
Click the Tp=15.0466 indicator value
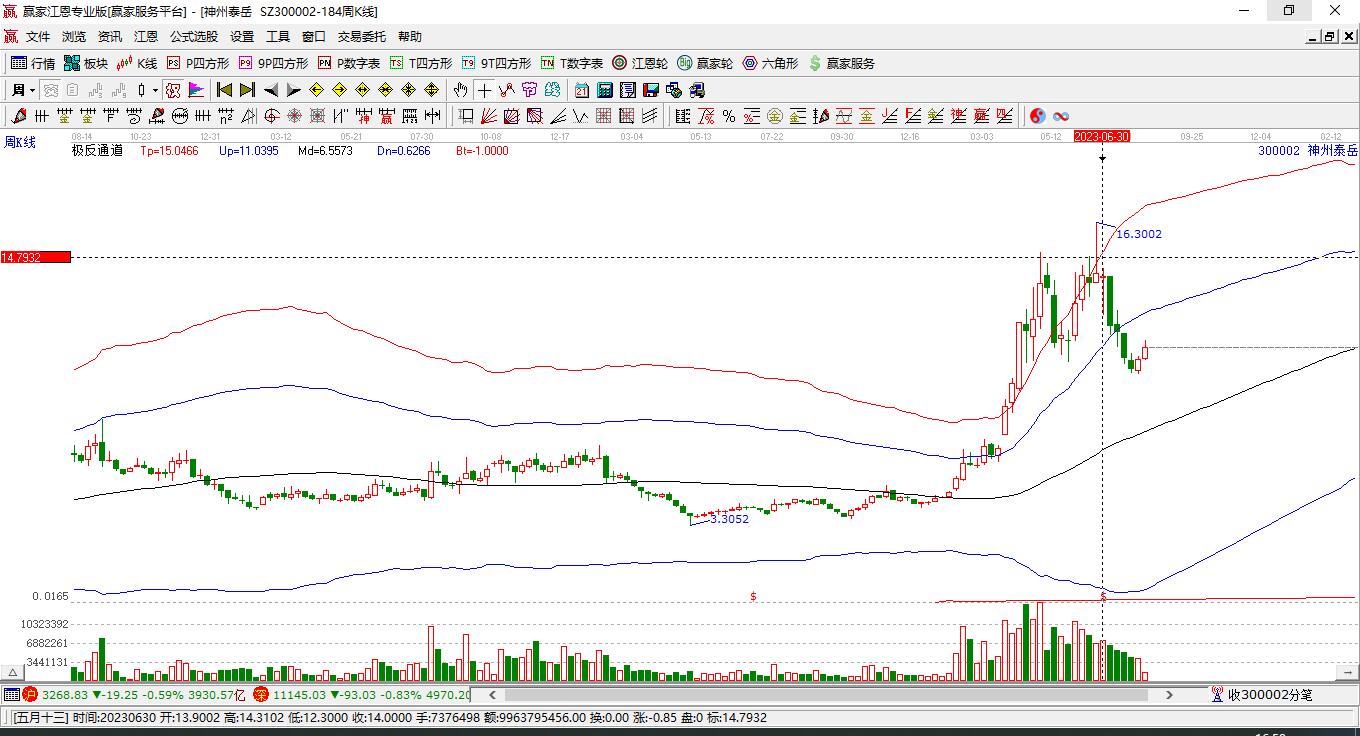coord(169,151)
